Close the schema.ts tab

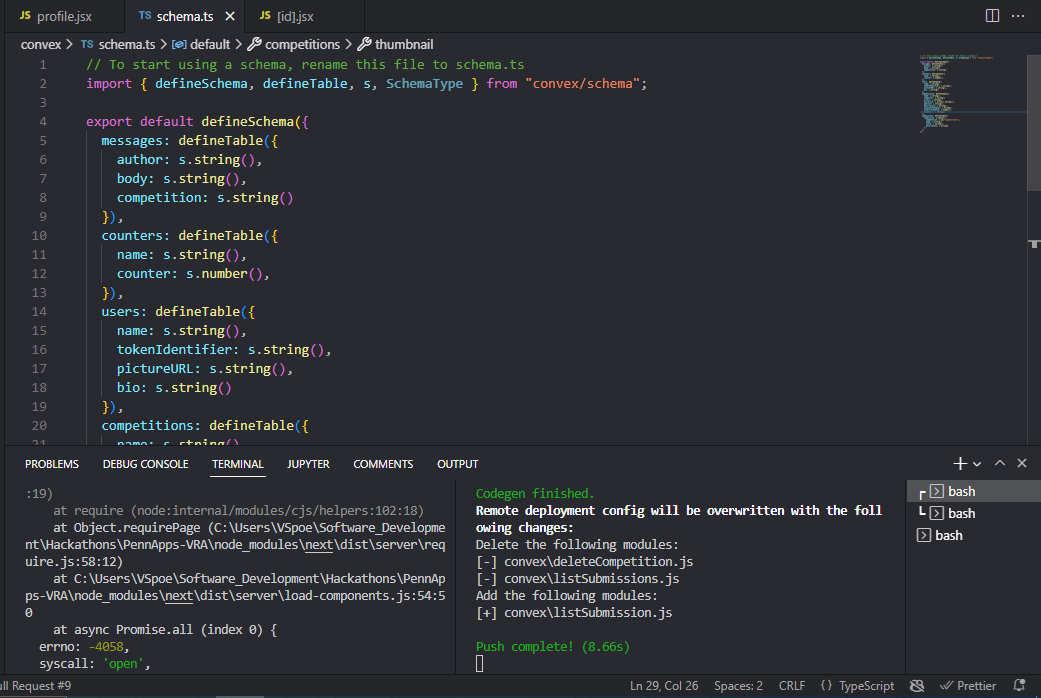[x=230, y=16]
